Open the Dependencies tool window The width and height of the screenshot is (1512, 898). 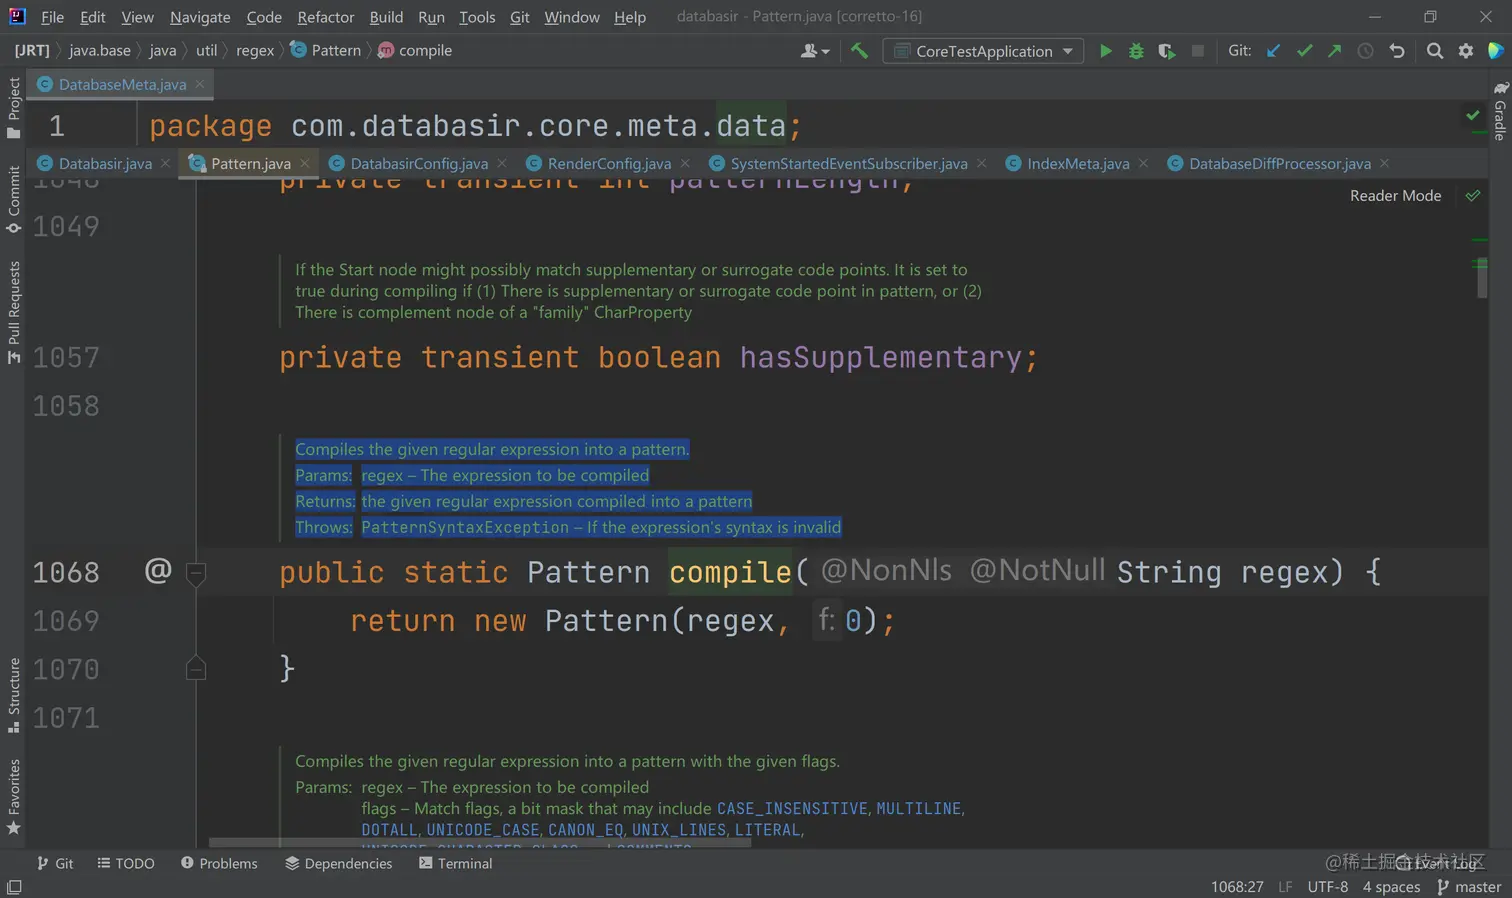tap(339, 863)
